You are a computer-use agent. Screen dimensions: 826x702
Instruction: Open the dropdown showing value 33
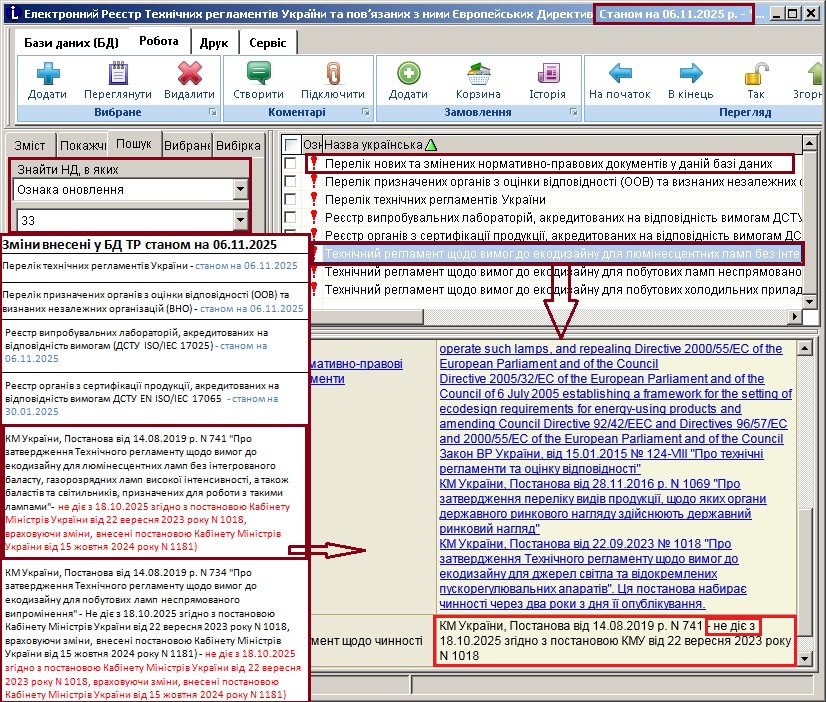(x=239, y=219)
